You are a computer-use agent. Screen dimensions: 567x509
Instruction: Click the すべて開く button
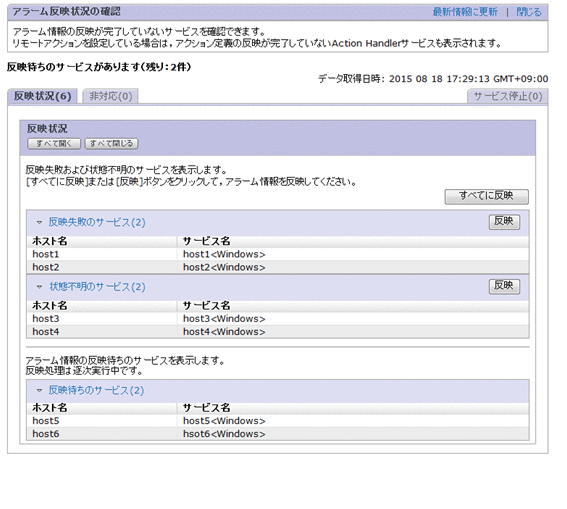point(54,144)
